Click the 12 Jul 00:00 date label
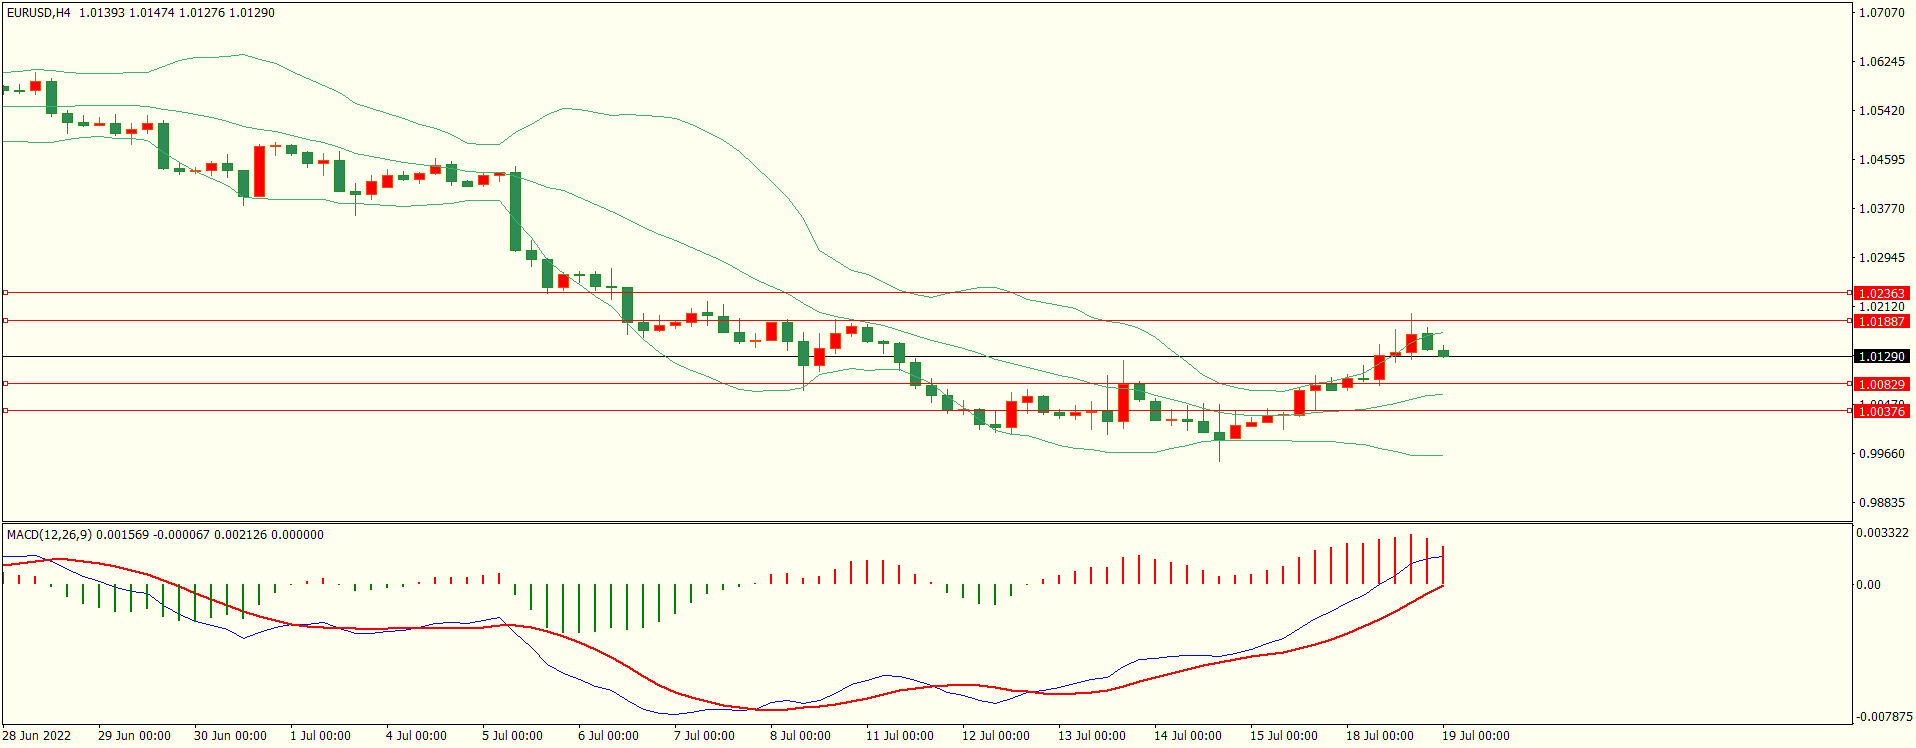 click(x=996, y=736)
